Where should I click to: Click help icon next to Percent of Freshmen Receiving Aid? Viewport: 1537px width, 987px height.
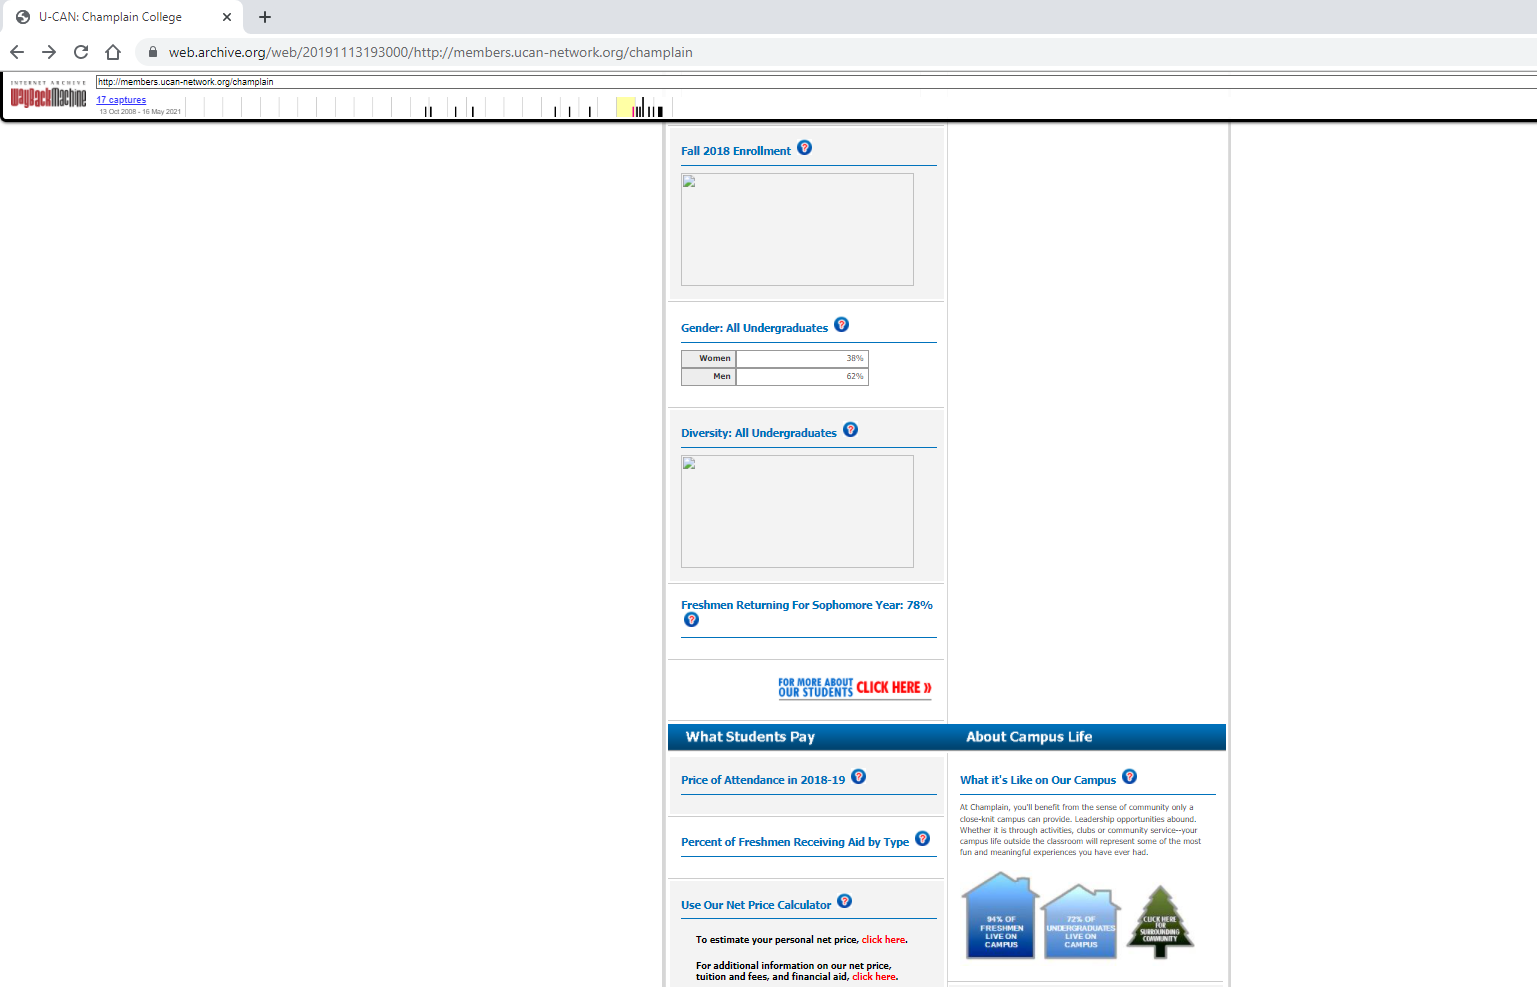tap(922, 839)
